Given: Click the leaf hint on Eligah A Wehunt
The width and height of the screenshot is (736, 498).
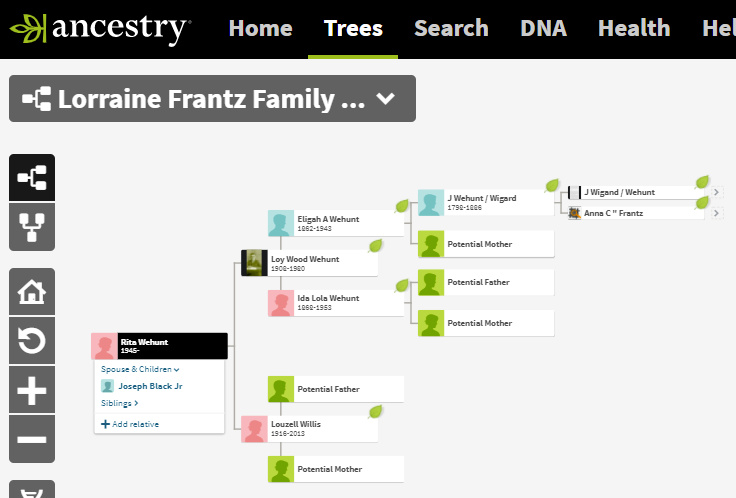Looking at the screenshot, I should pos(402,205).
